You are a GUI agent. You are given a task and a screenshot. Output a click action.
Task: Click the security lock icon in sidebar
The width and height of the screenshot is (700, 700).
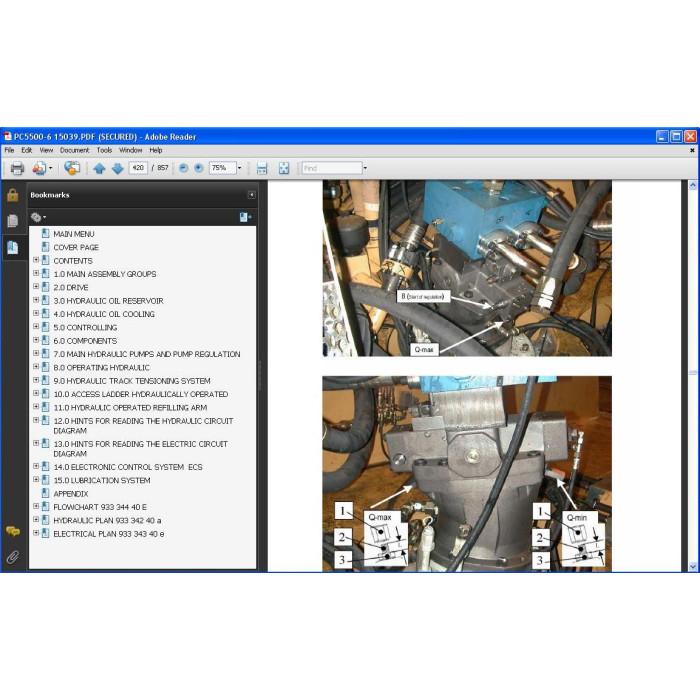point(12,195)
